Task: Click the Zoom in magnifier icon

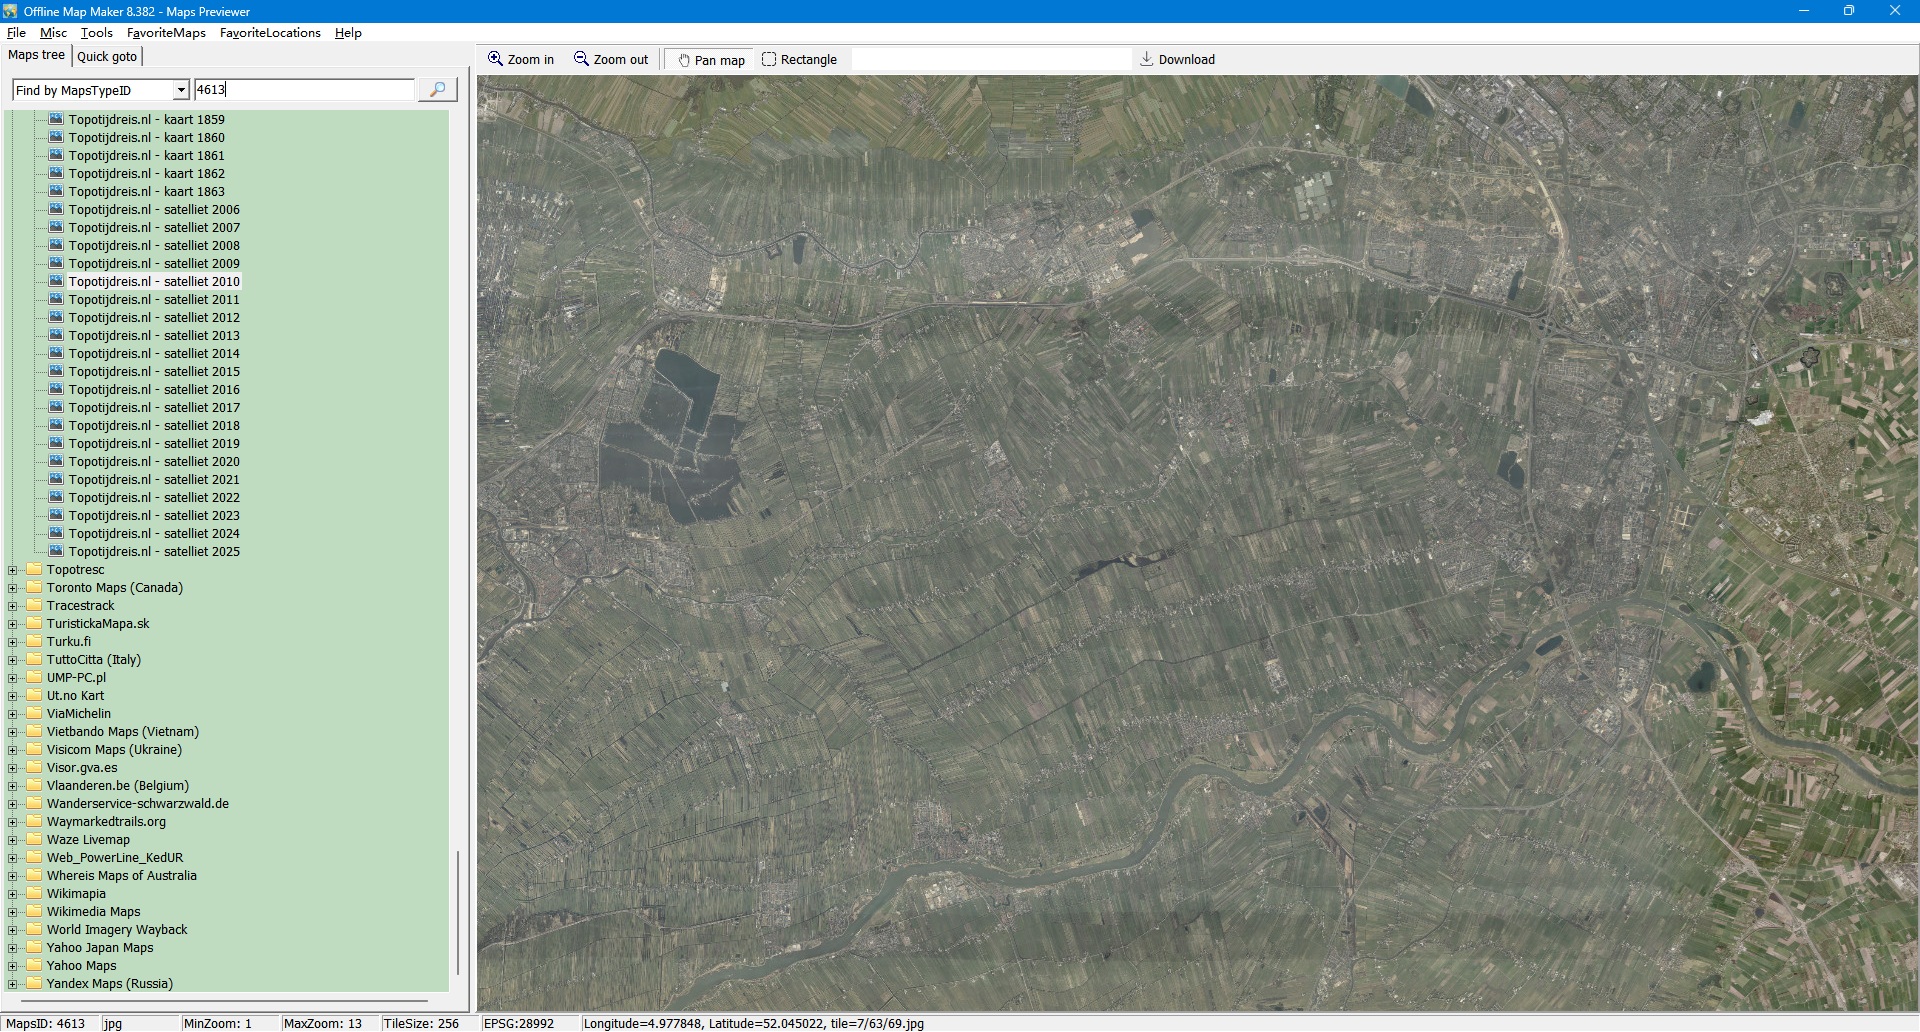Action: (x=495, y=59)
